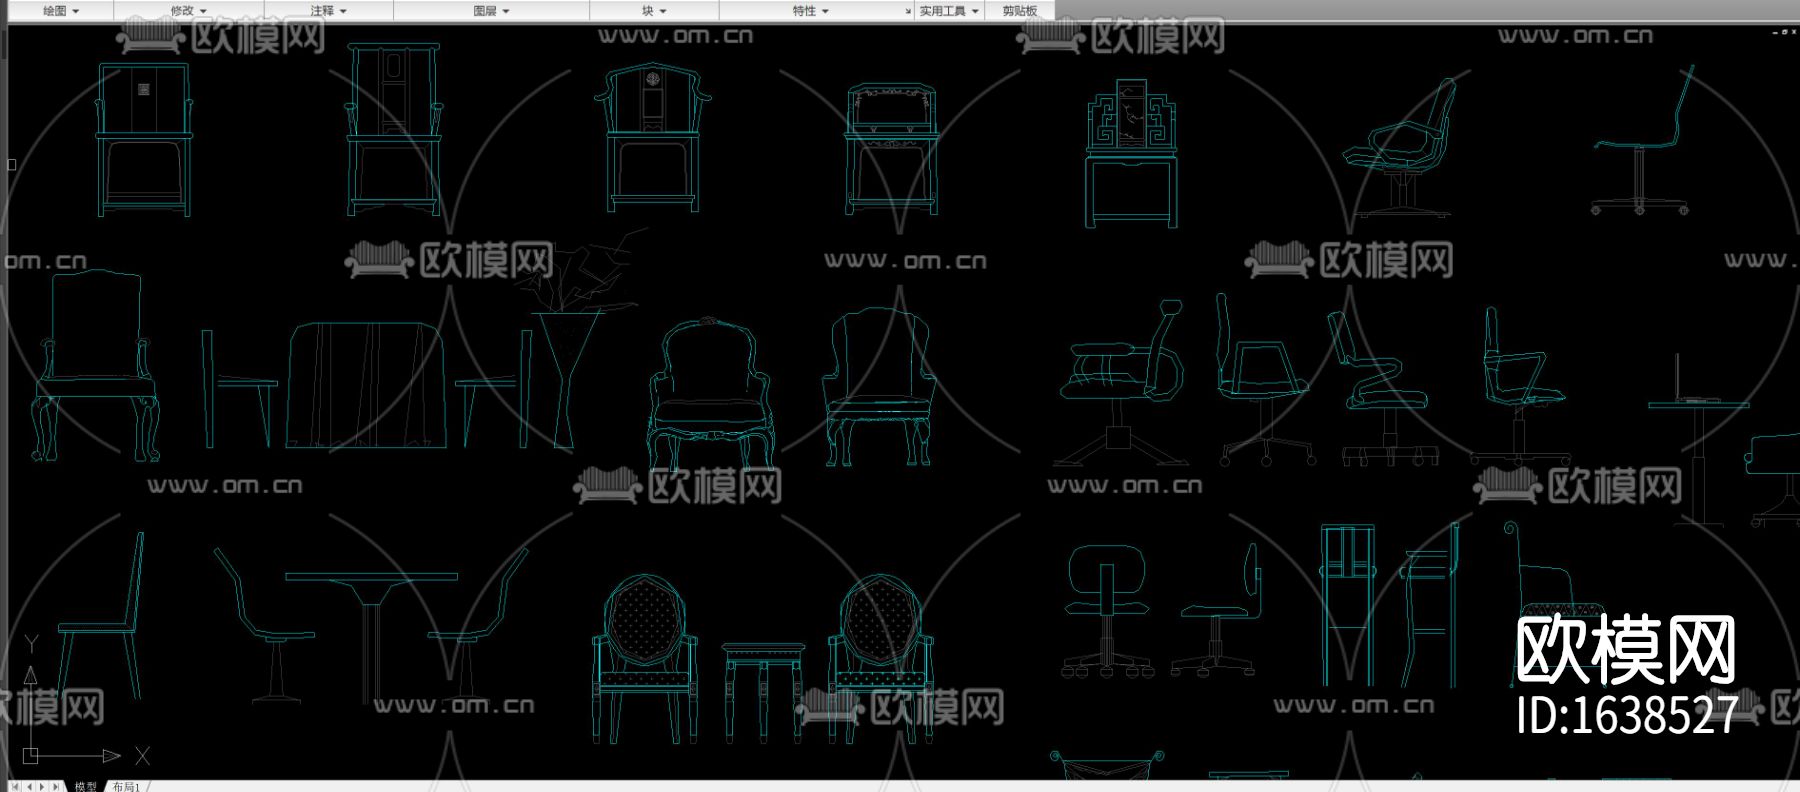Close the drawing window
Screen dimensions: 1800x792
[x=1792, y=32]
